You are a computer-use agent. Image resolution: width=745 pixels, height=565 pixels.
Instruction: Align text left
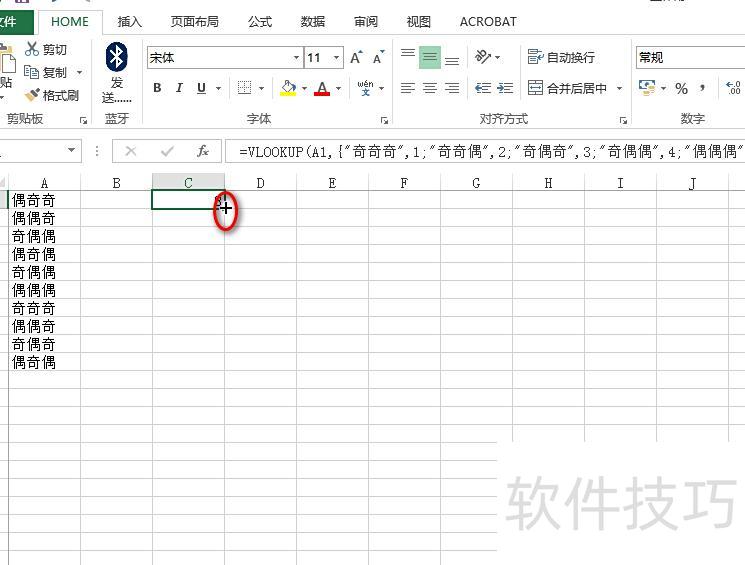[408, 88]
